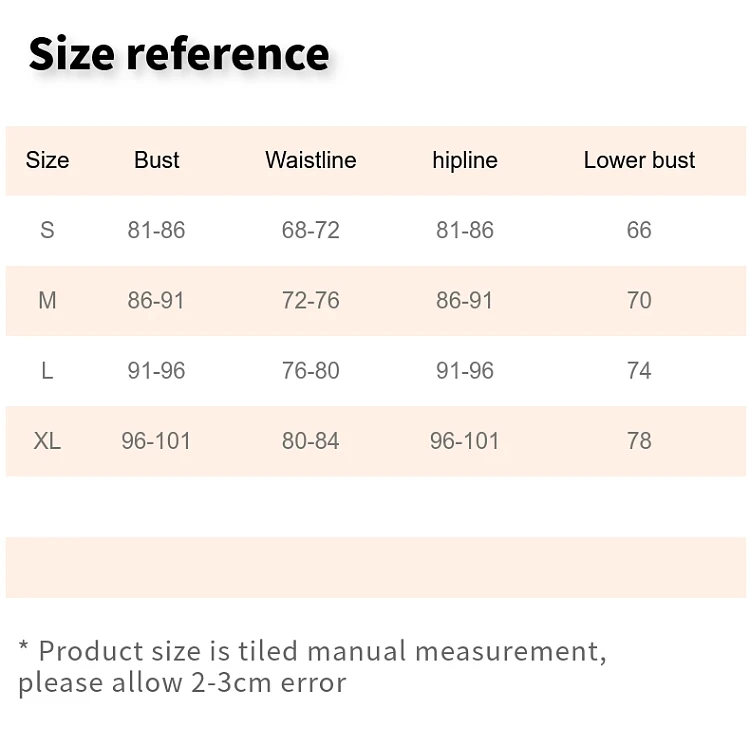Click the hipline column header

coord(465,160)
